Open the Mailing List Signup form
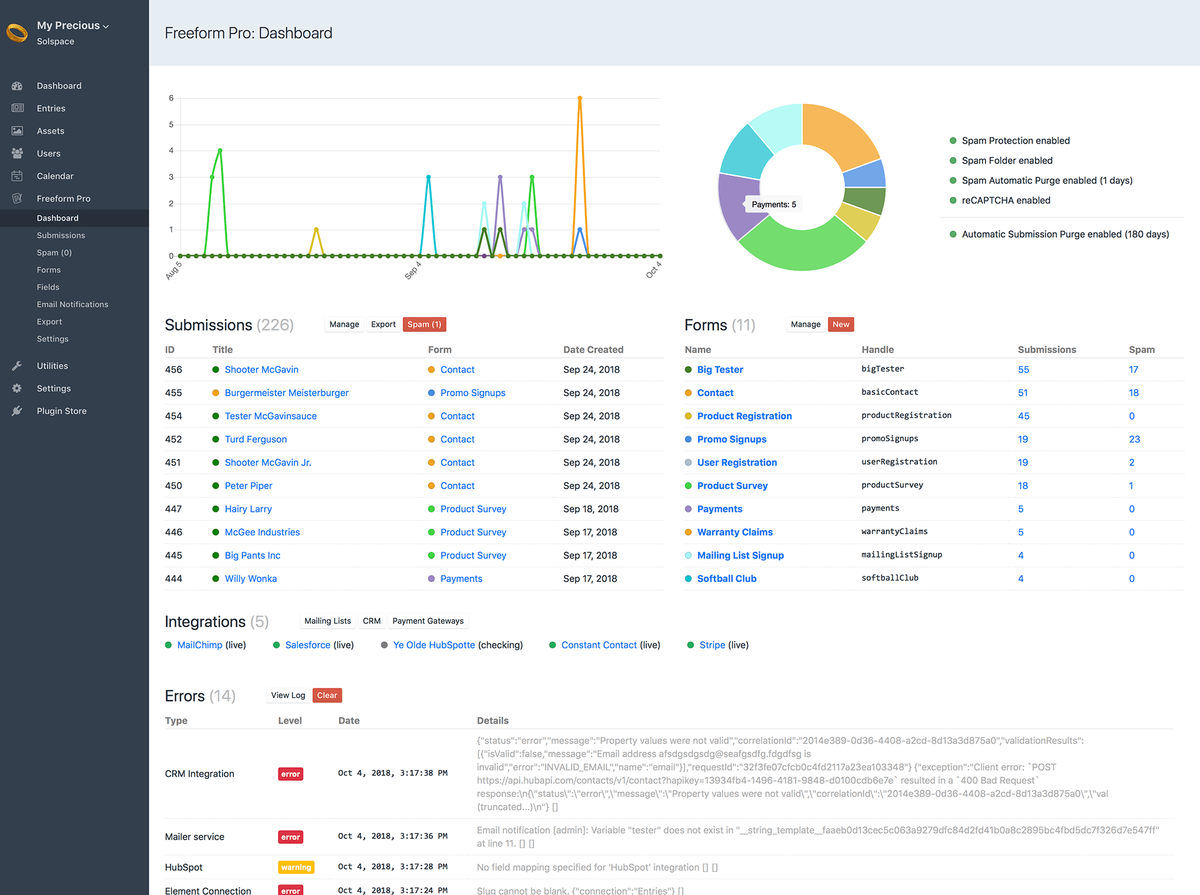The image size is (1200, 895). click(741, 555)
